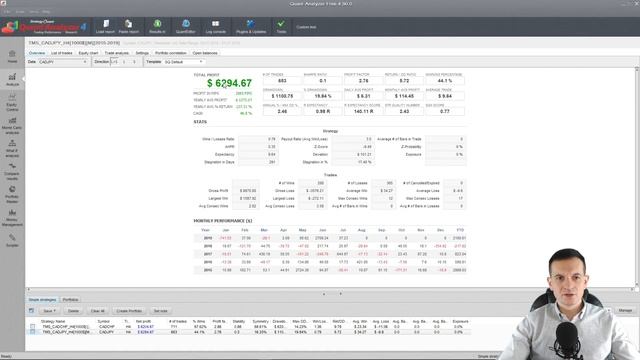640x360 pixels.
Task: Click the Load report toolbar icon
Action: [x=105, y=27]
